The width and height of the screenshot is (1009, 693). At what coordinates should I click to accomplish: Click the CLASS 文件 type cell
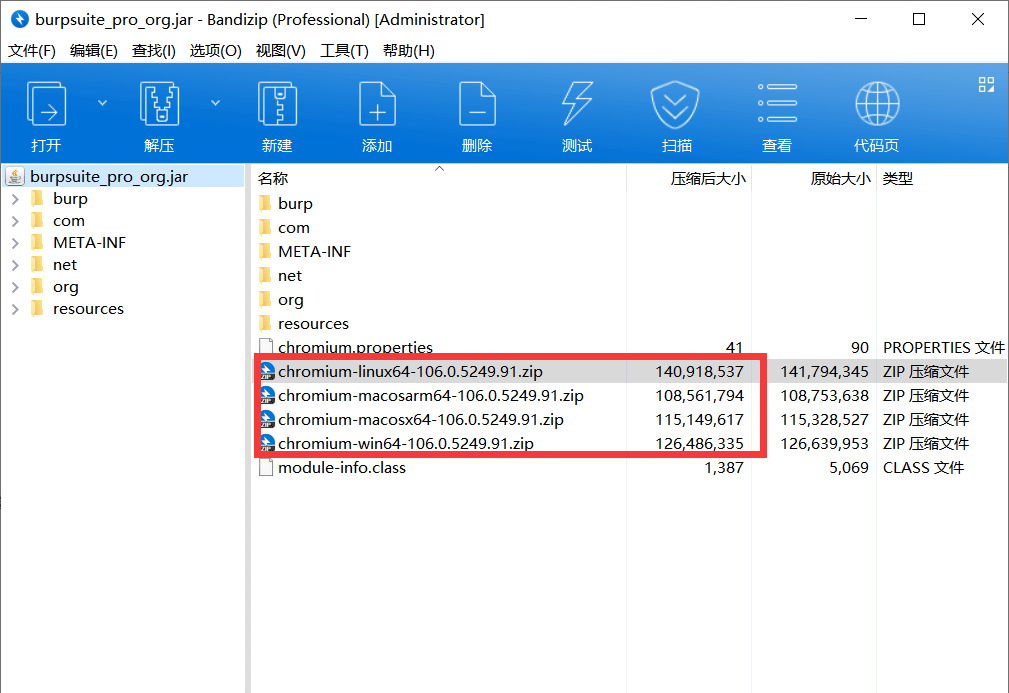[x=923, y=467]
